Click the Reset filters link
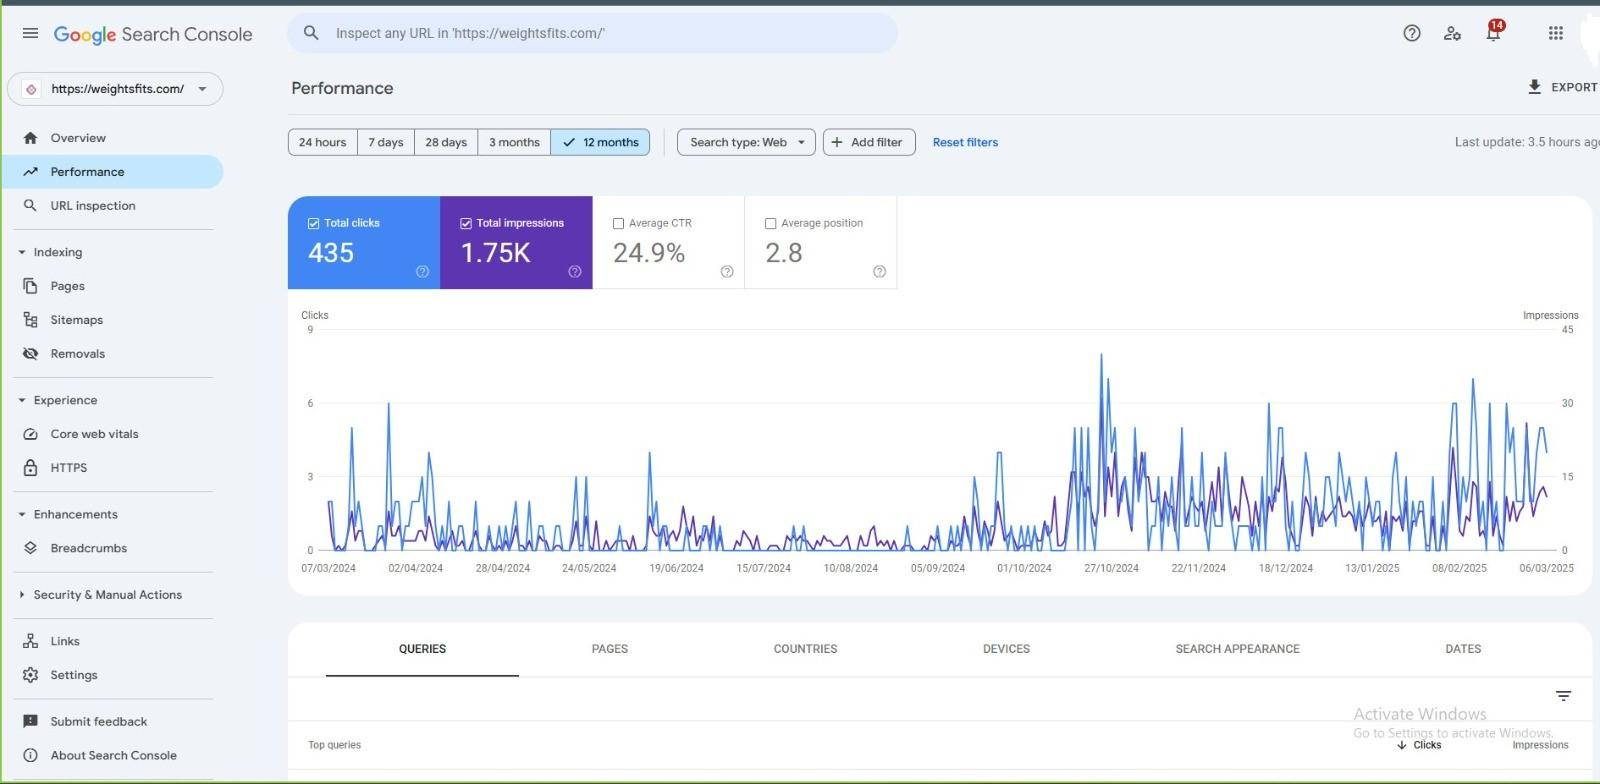Image resolution: width=1600 pixels, height=784 pixels. (x=965, y=142)
